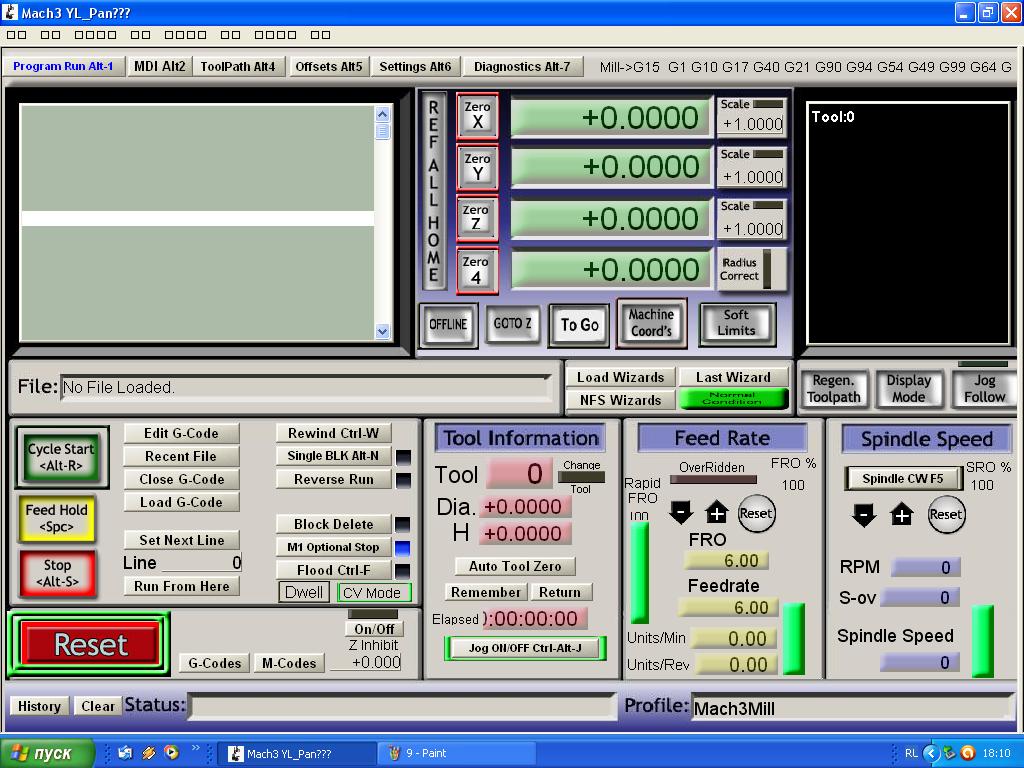Viewport: 1024px width, 768px height.
Task: Click the Edit G-Code button
Action: 182,434
